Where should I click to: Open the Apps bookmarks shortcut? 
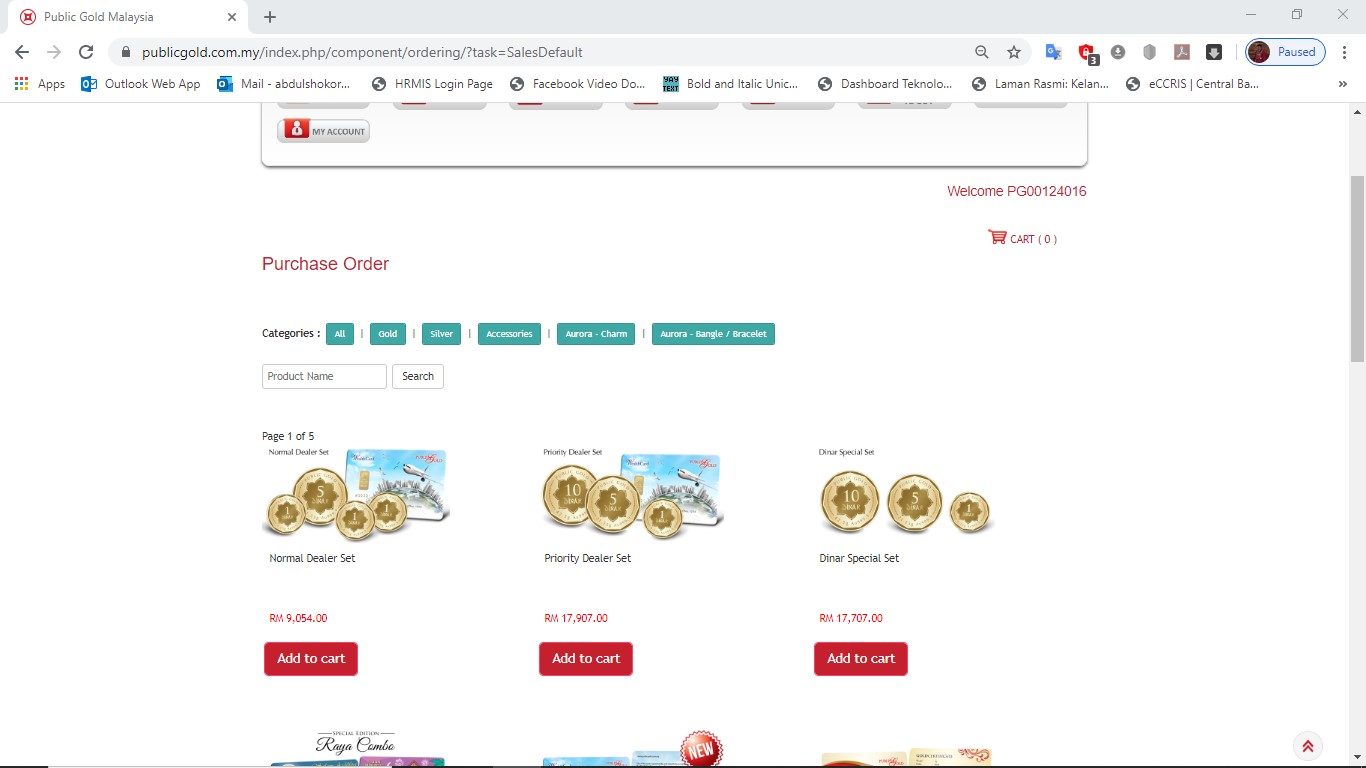(40, 84)
